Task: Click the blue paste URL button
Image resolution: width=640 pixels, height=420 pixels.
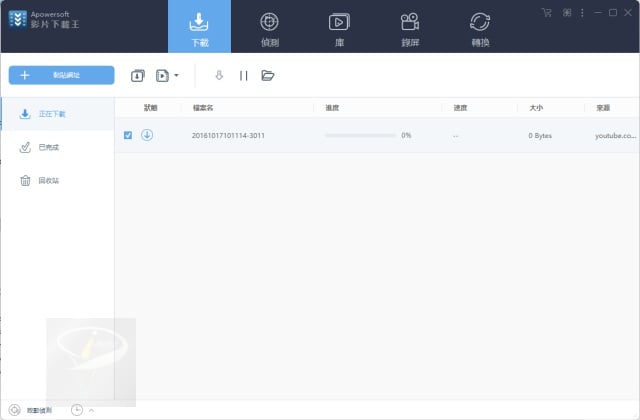Action: 62,75
